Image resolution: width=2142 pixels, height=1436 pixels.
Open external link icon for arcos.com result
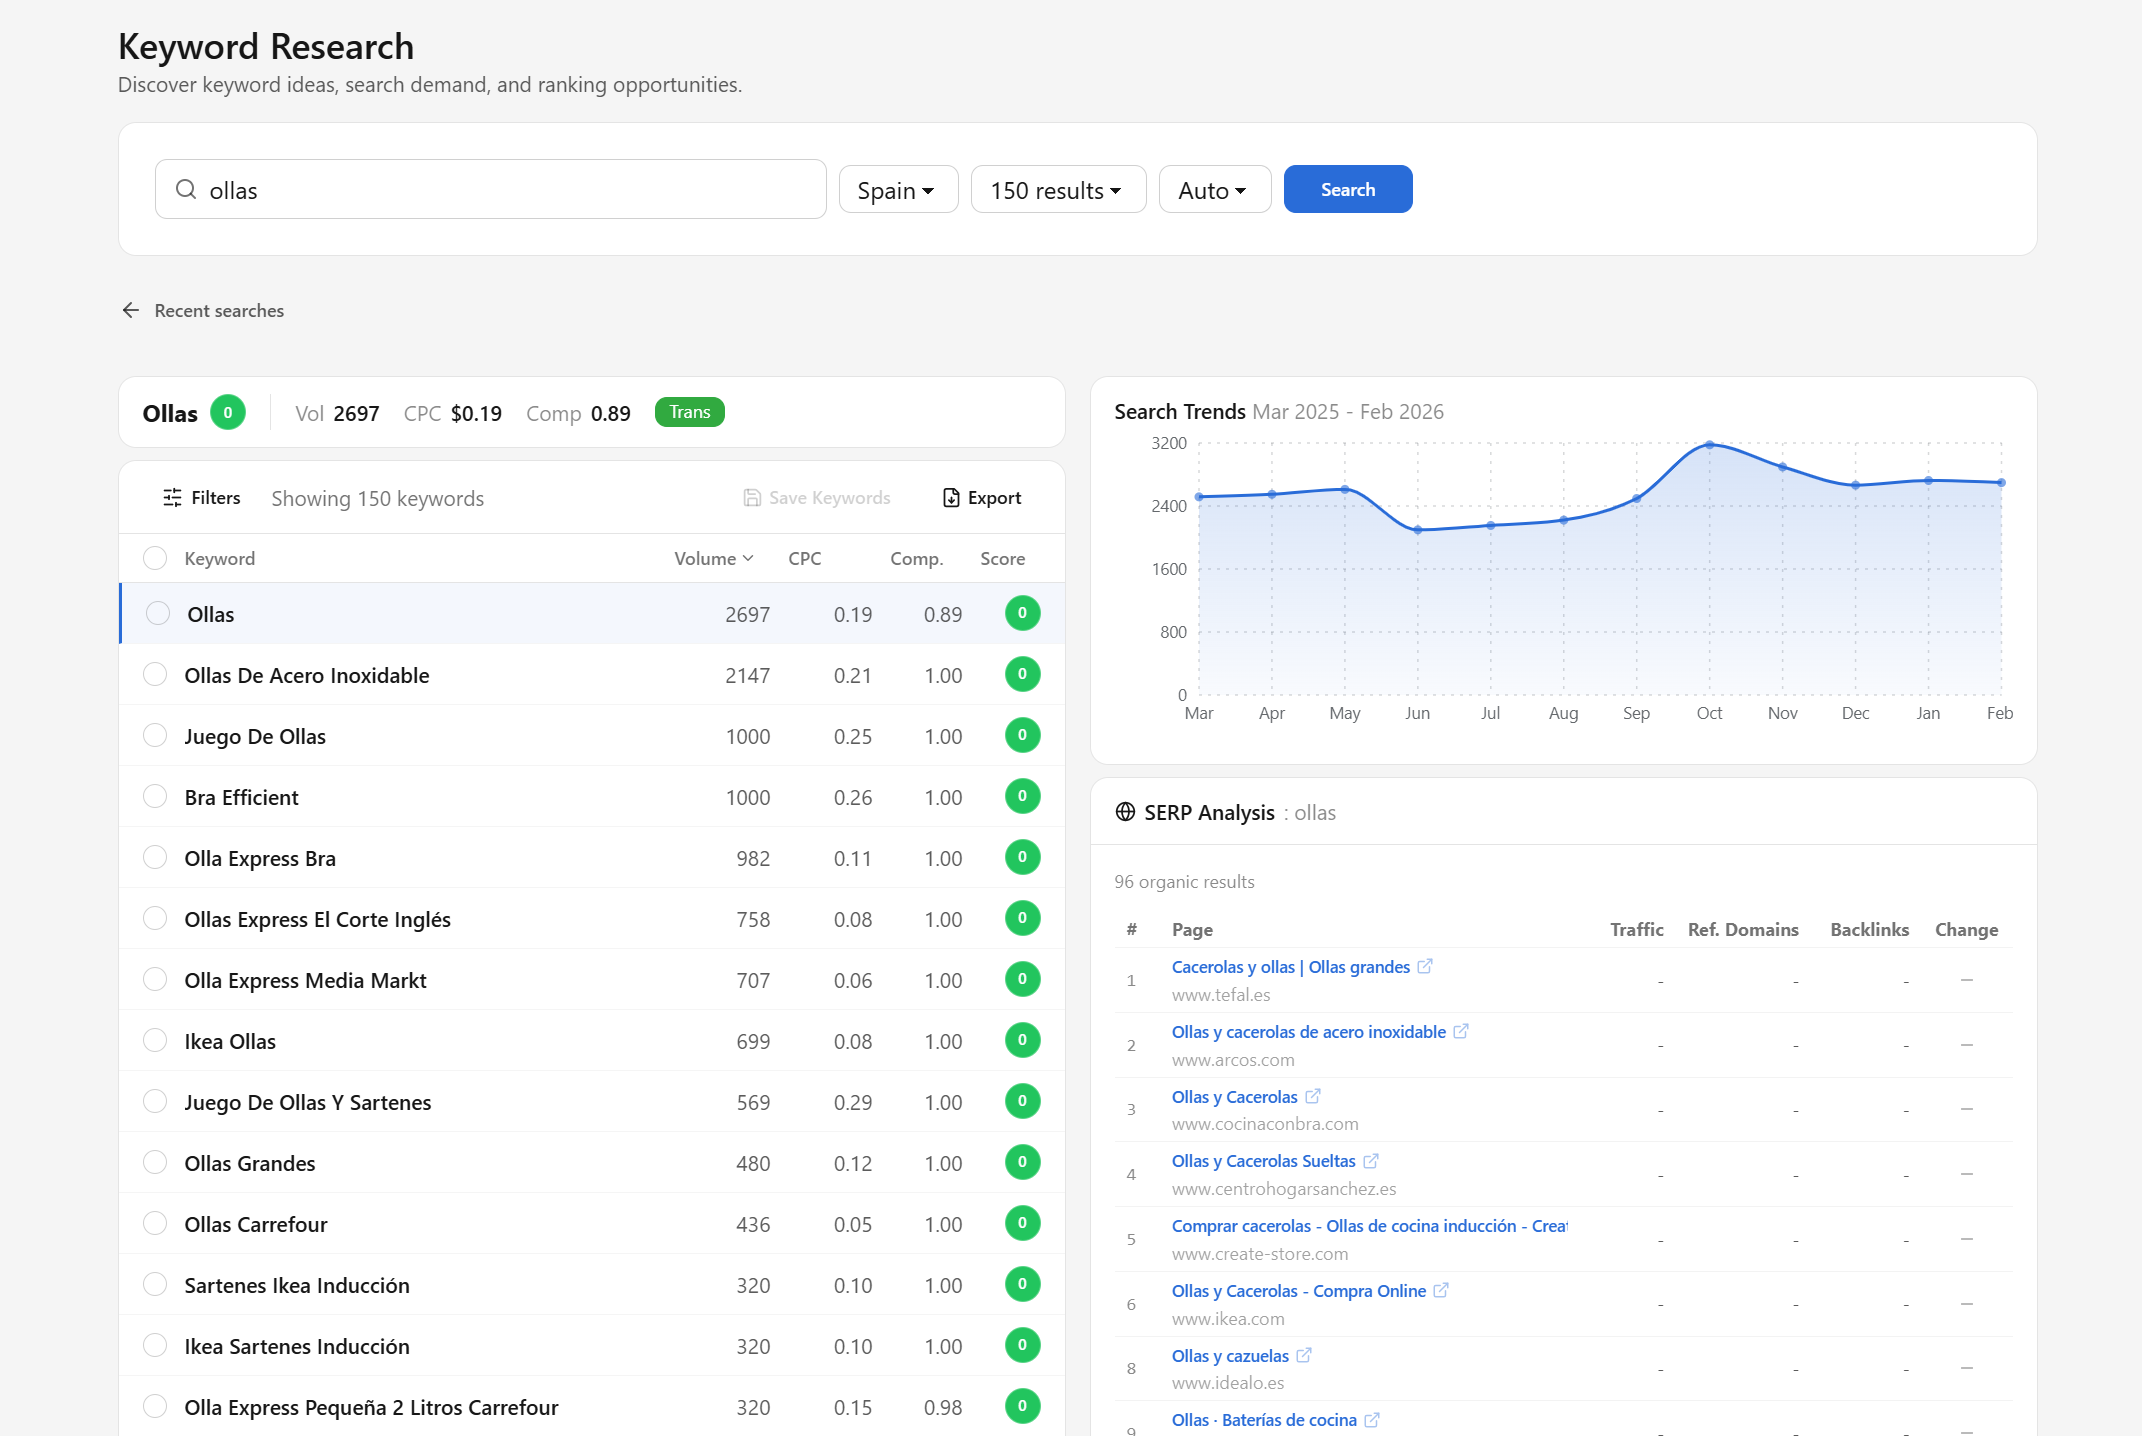click(1461, 1031)
